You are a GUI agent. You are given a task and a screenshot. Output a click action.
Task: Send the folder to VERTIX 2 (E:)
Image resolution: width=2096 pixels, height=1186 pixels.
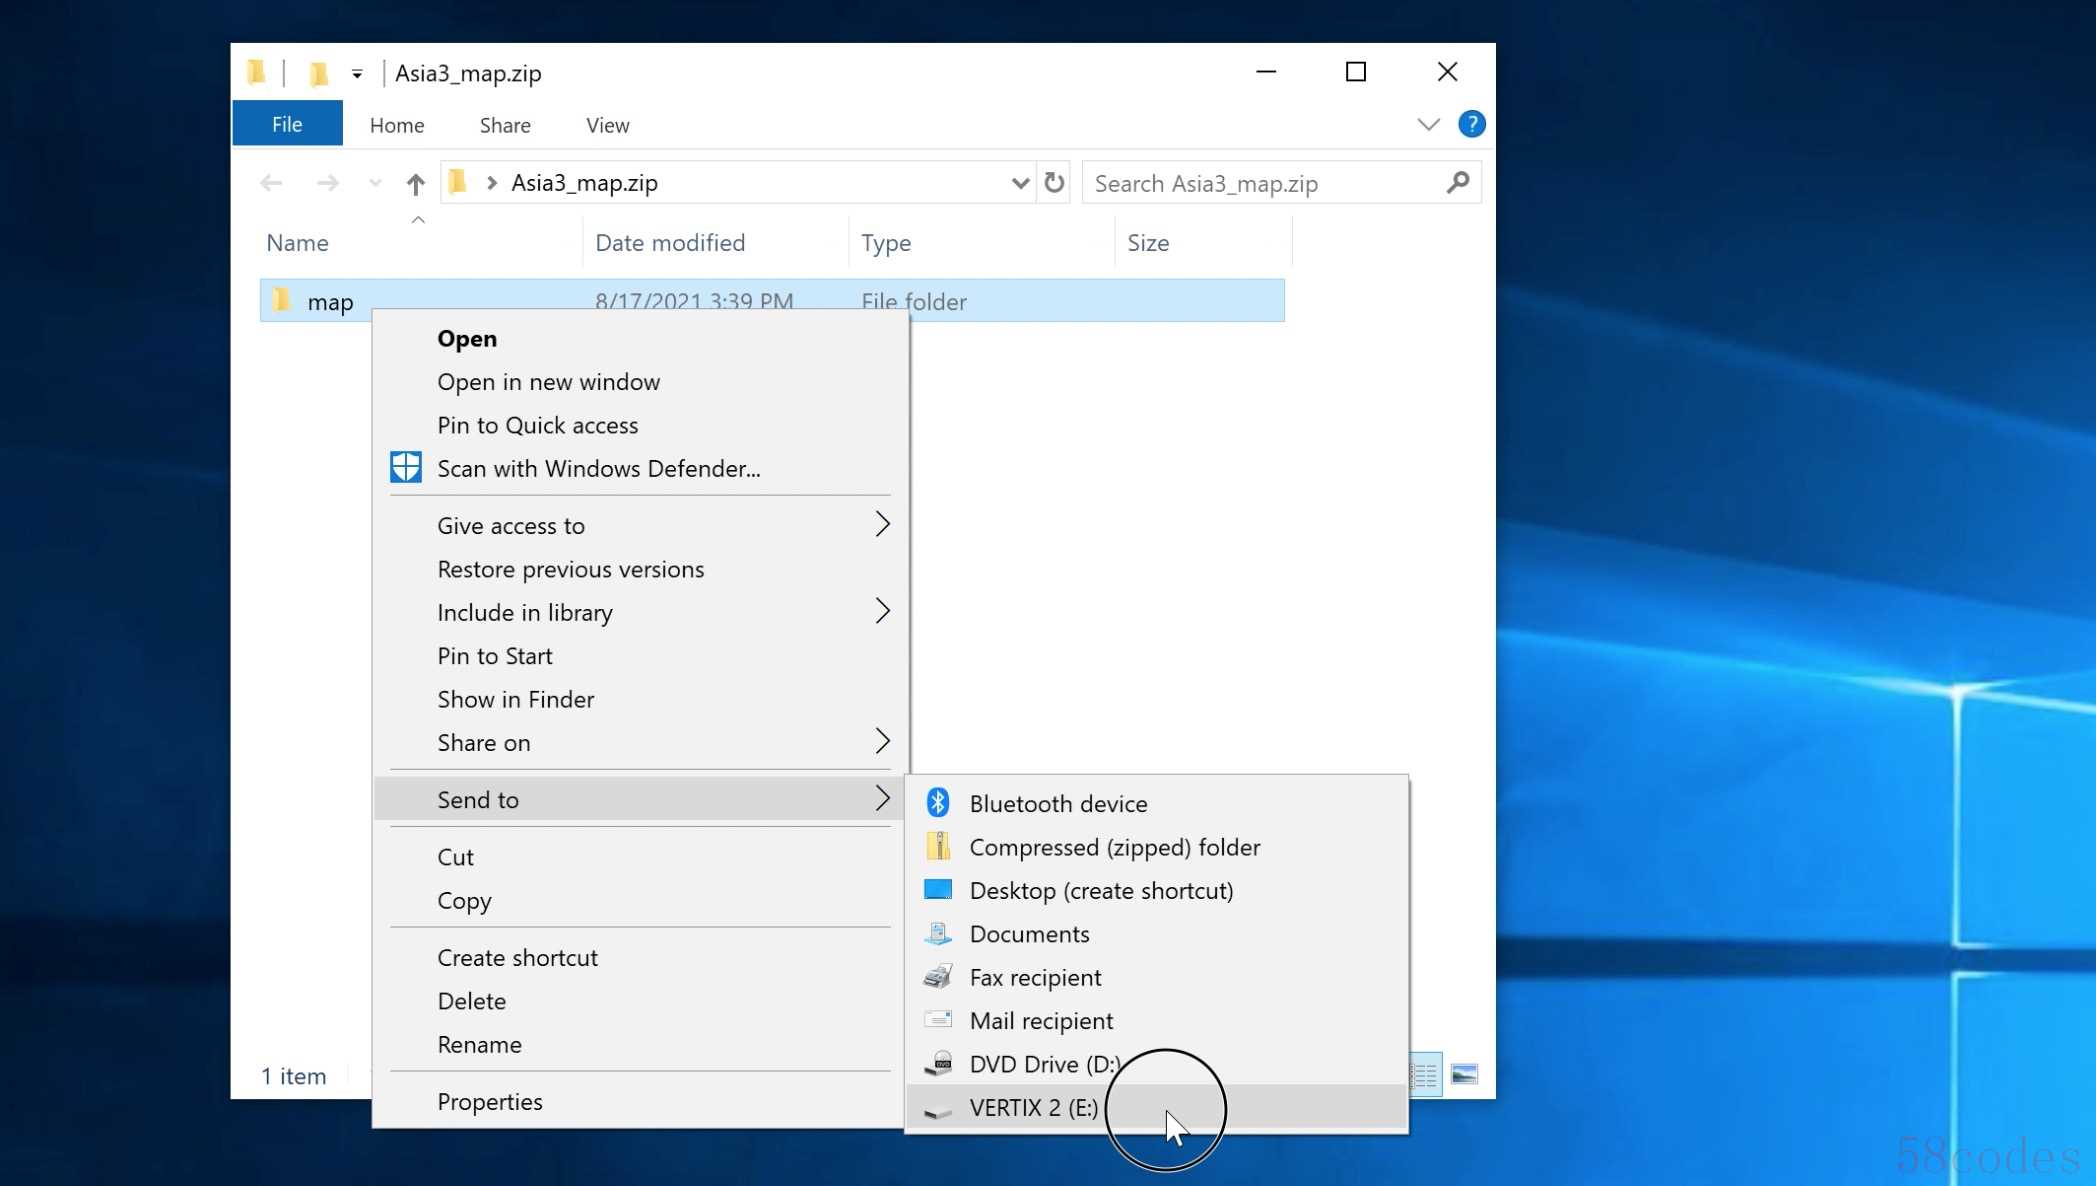pyautogui.click(x=1033, y=1108)
